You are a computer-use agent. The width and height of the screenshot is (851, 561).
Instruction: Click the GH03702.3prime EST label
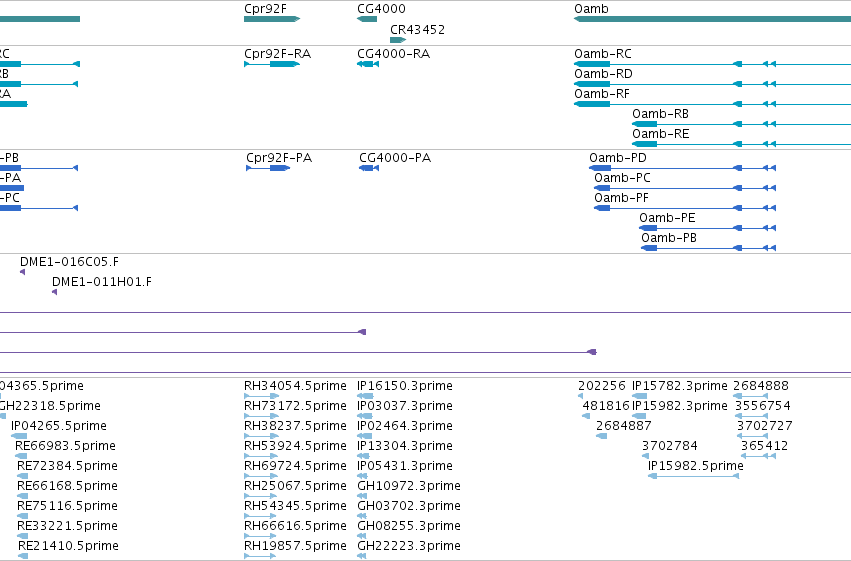point(409,506)
